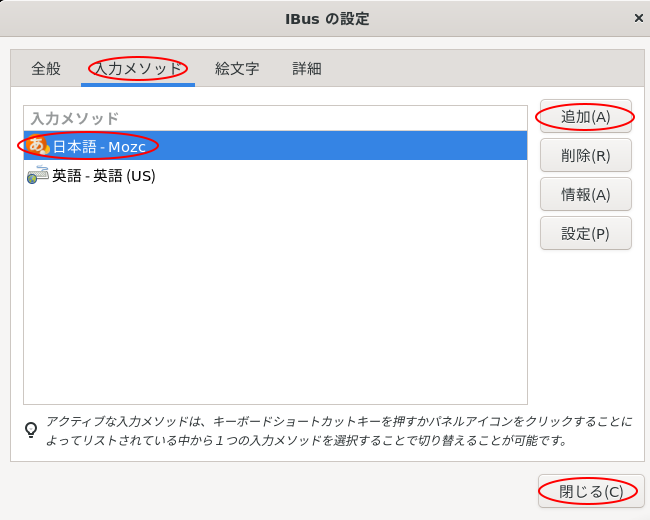The height and width of the screenshot is (520, 650).
Task: Open the 情報(A) button
Action: (x=585, y=194)
